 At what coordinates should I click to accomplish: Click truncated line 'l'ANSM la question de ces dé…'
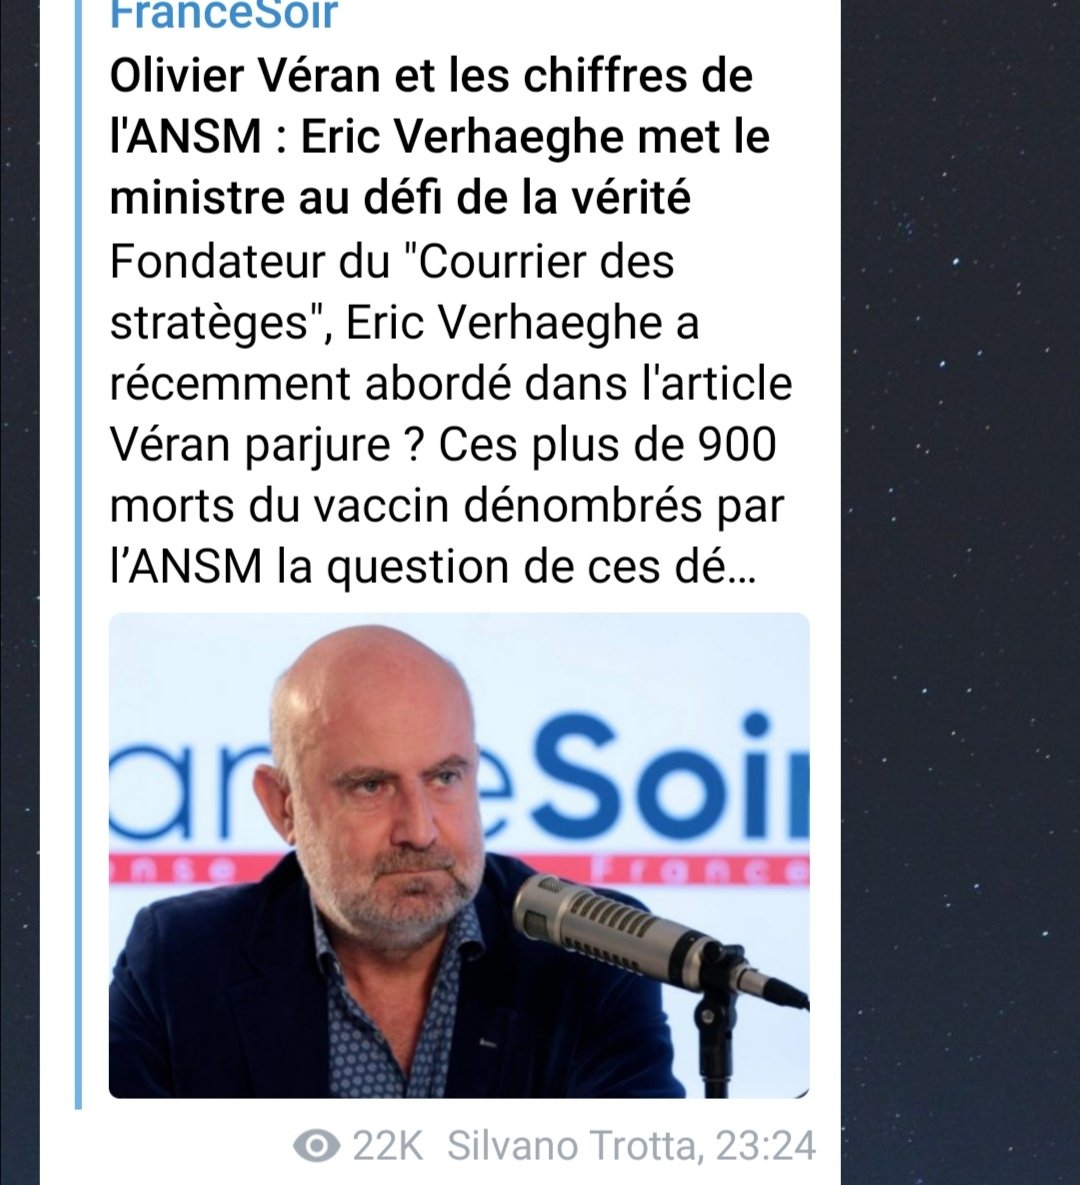[432, 567]
